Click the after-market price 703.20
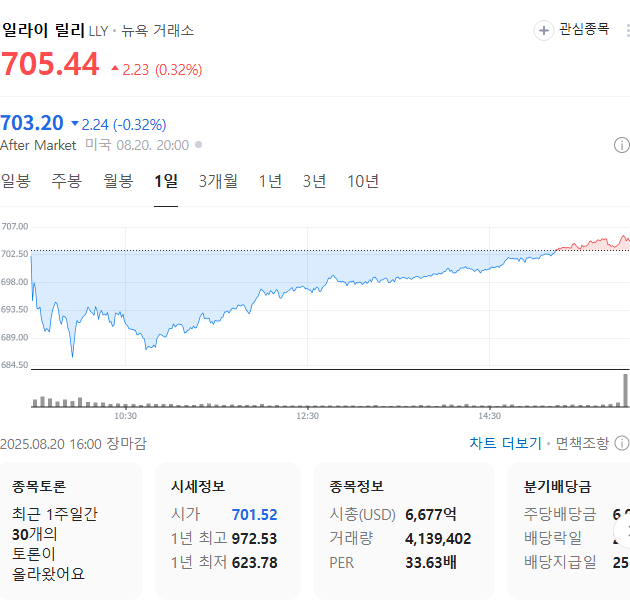Screen dimensions: 630x600 click(32, 123)
